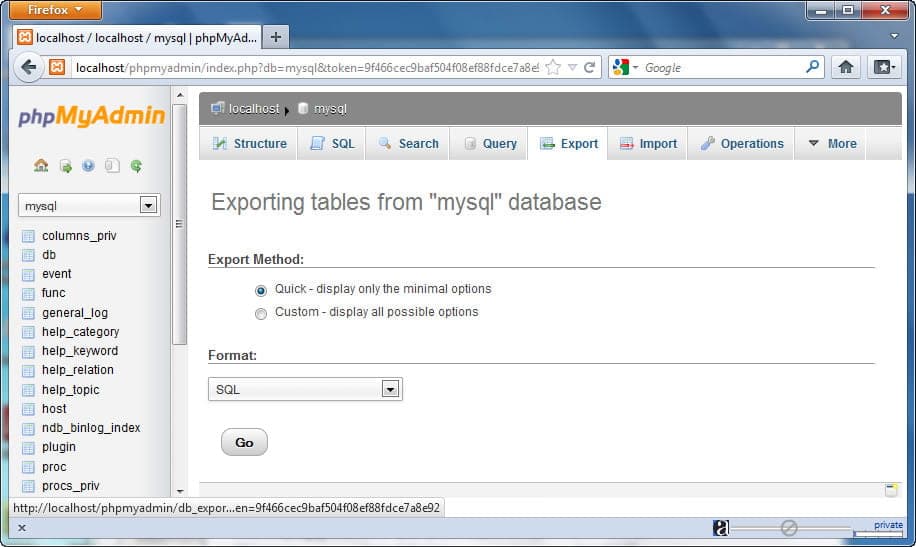Image resolution: width=916 pixels, height=547 pixels.
Task: Show URL history dropdown arrow
Action: point(572,67)
